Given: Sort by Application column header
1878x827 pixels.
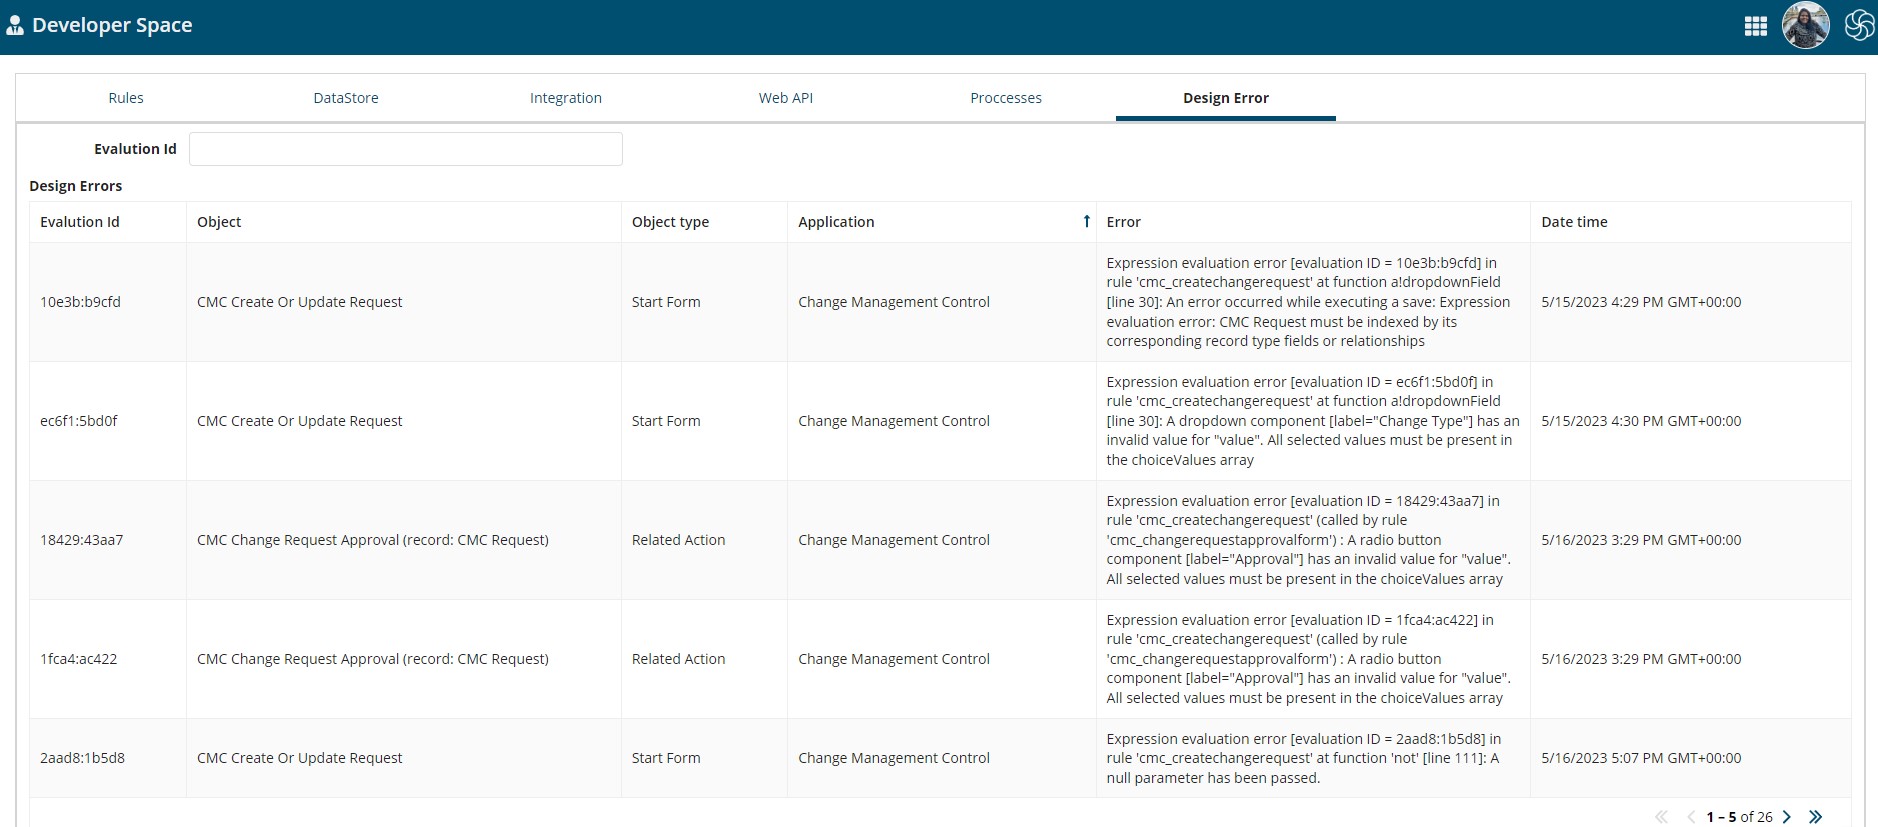Looking at the screenshot, I should pos(836,222).
